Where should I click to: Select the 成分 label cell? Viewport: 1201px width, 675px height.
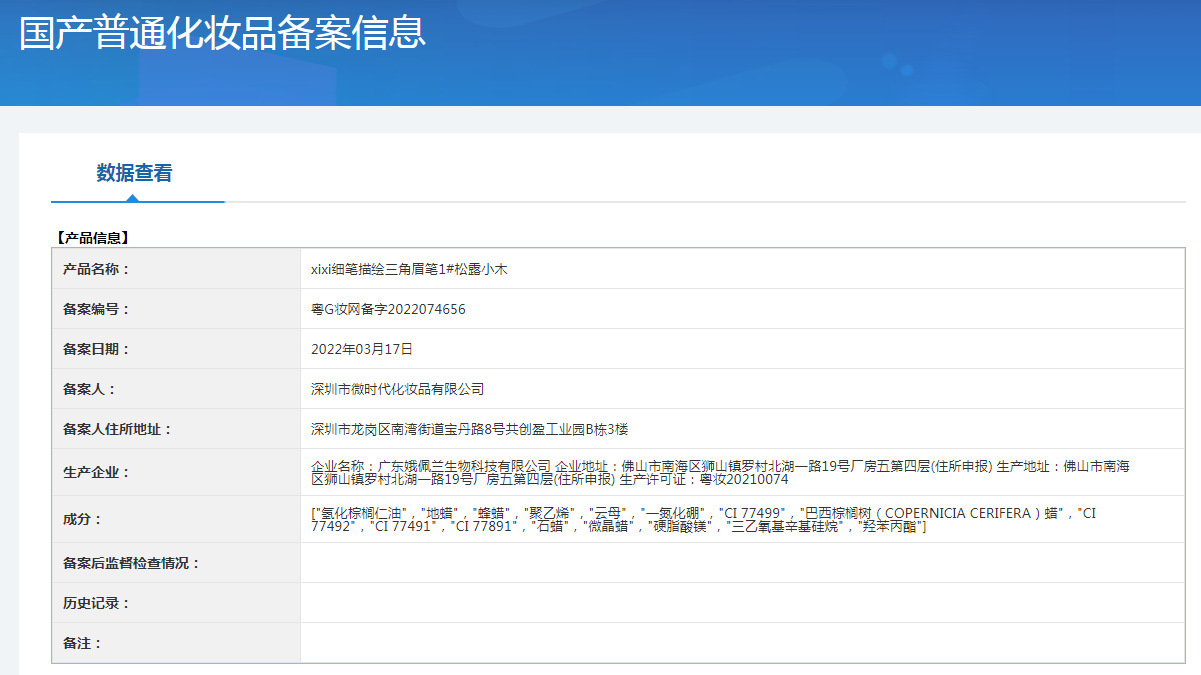176,519
